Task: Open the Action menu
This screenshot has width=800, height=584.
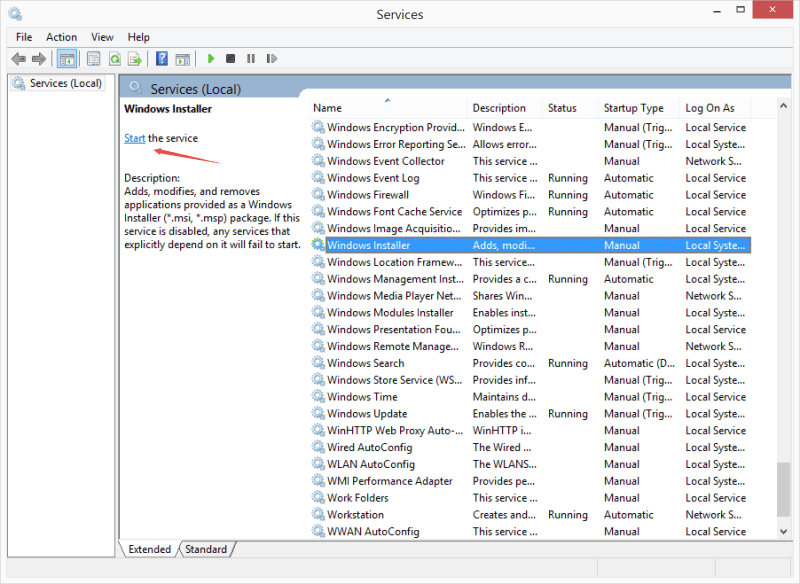Action: tap(61, 37)
